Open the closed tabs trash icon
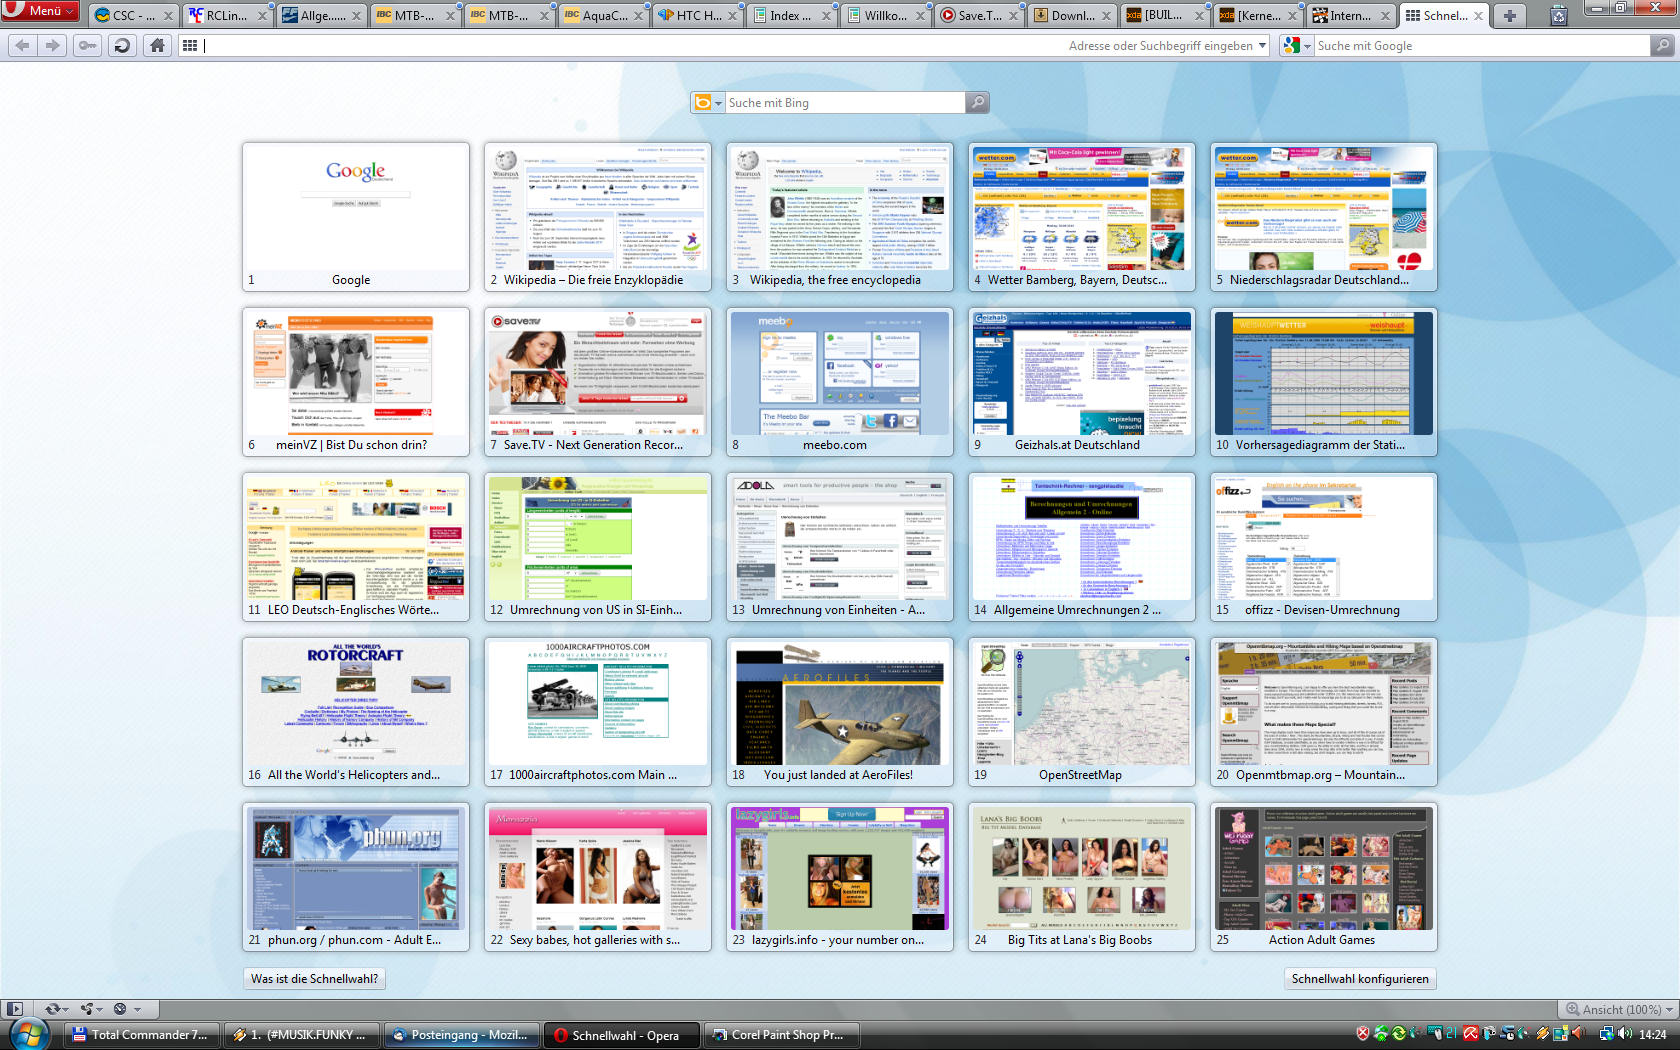Image resolution: width=1680 pixels, height=1050 pixels. pos(1558,16)
